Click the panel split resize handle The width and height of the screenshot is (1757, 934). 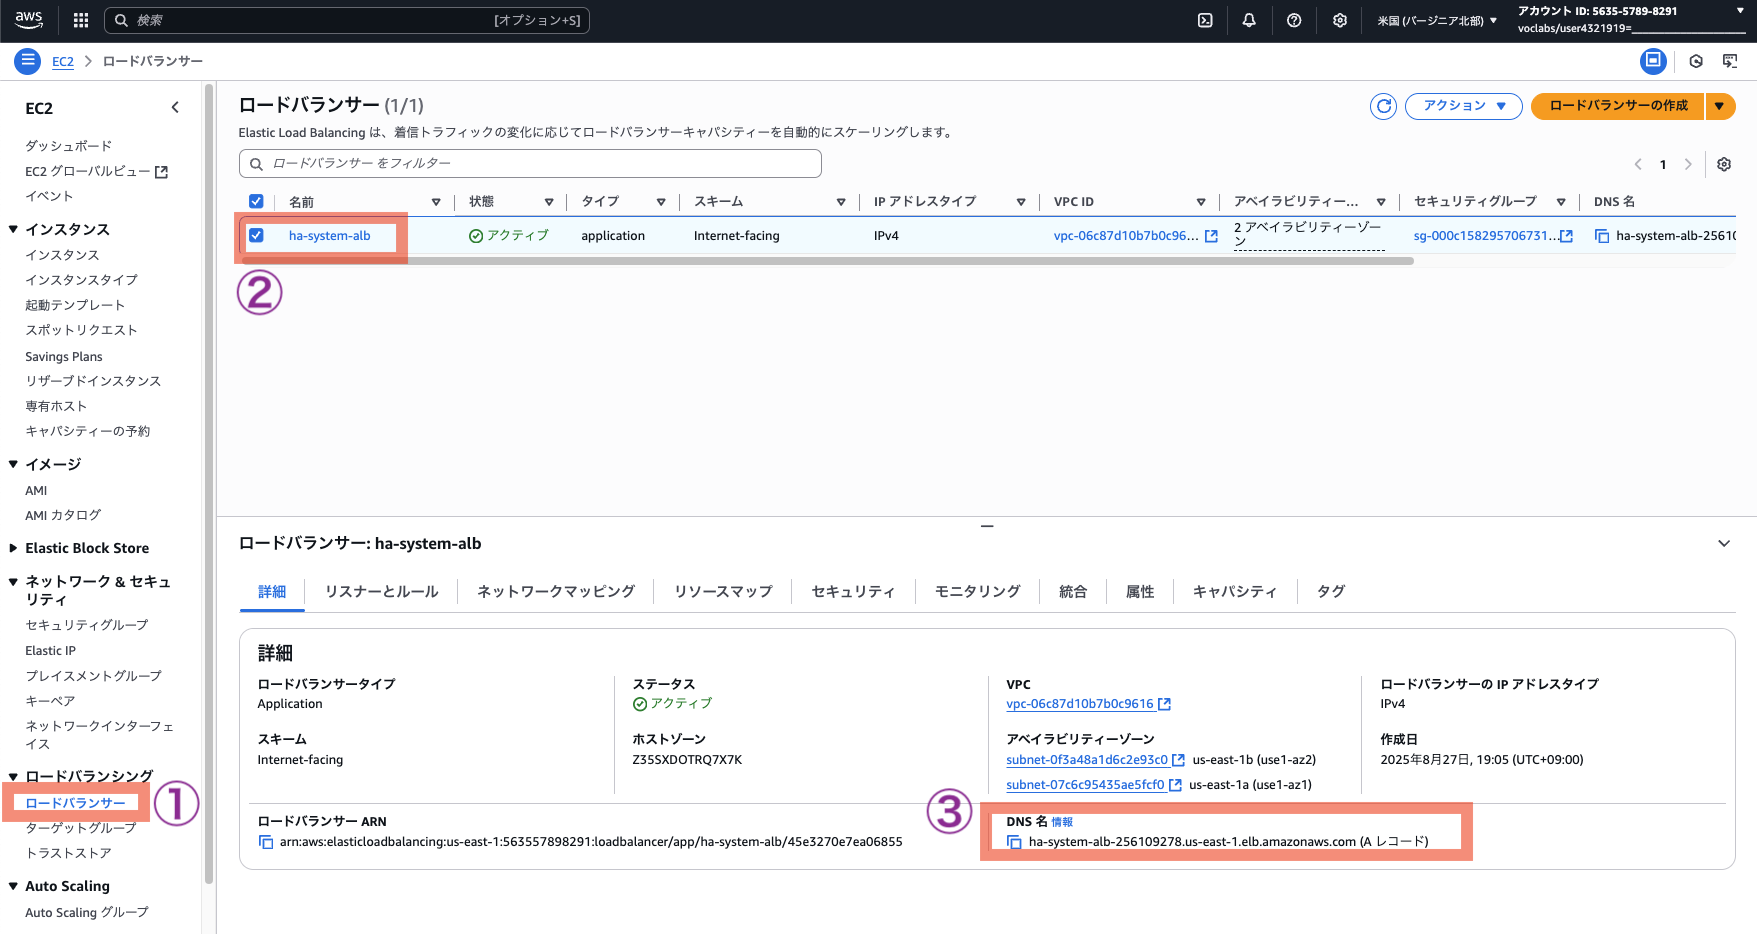pyautogui.click(x=987, y=526)
